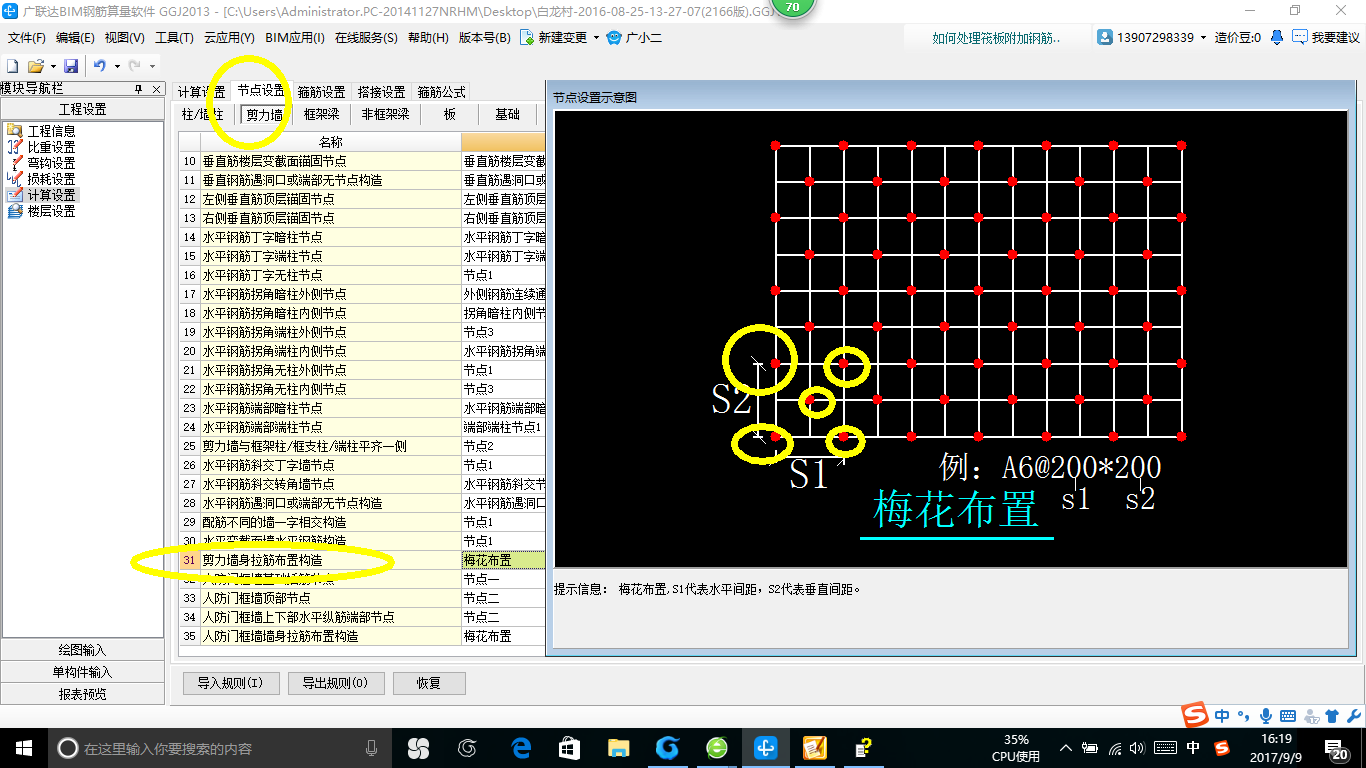
Task: Open the 编辑(E) menu
Action: point(75,38)
